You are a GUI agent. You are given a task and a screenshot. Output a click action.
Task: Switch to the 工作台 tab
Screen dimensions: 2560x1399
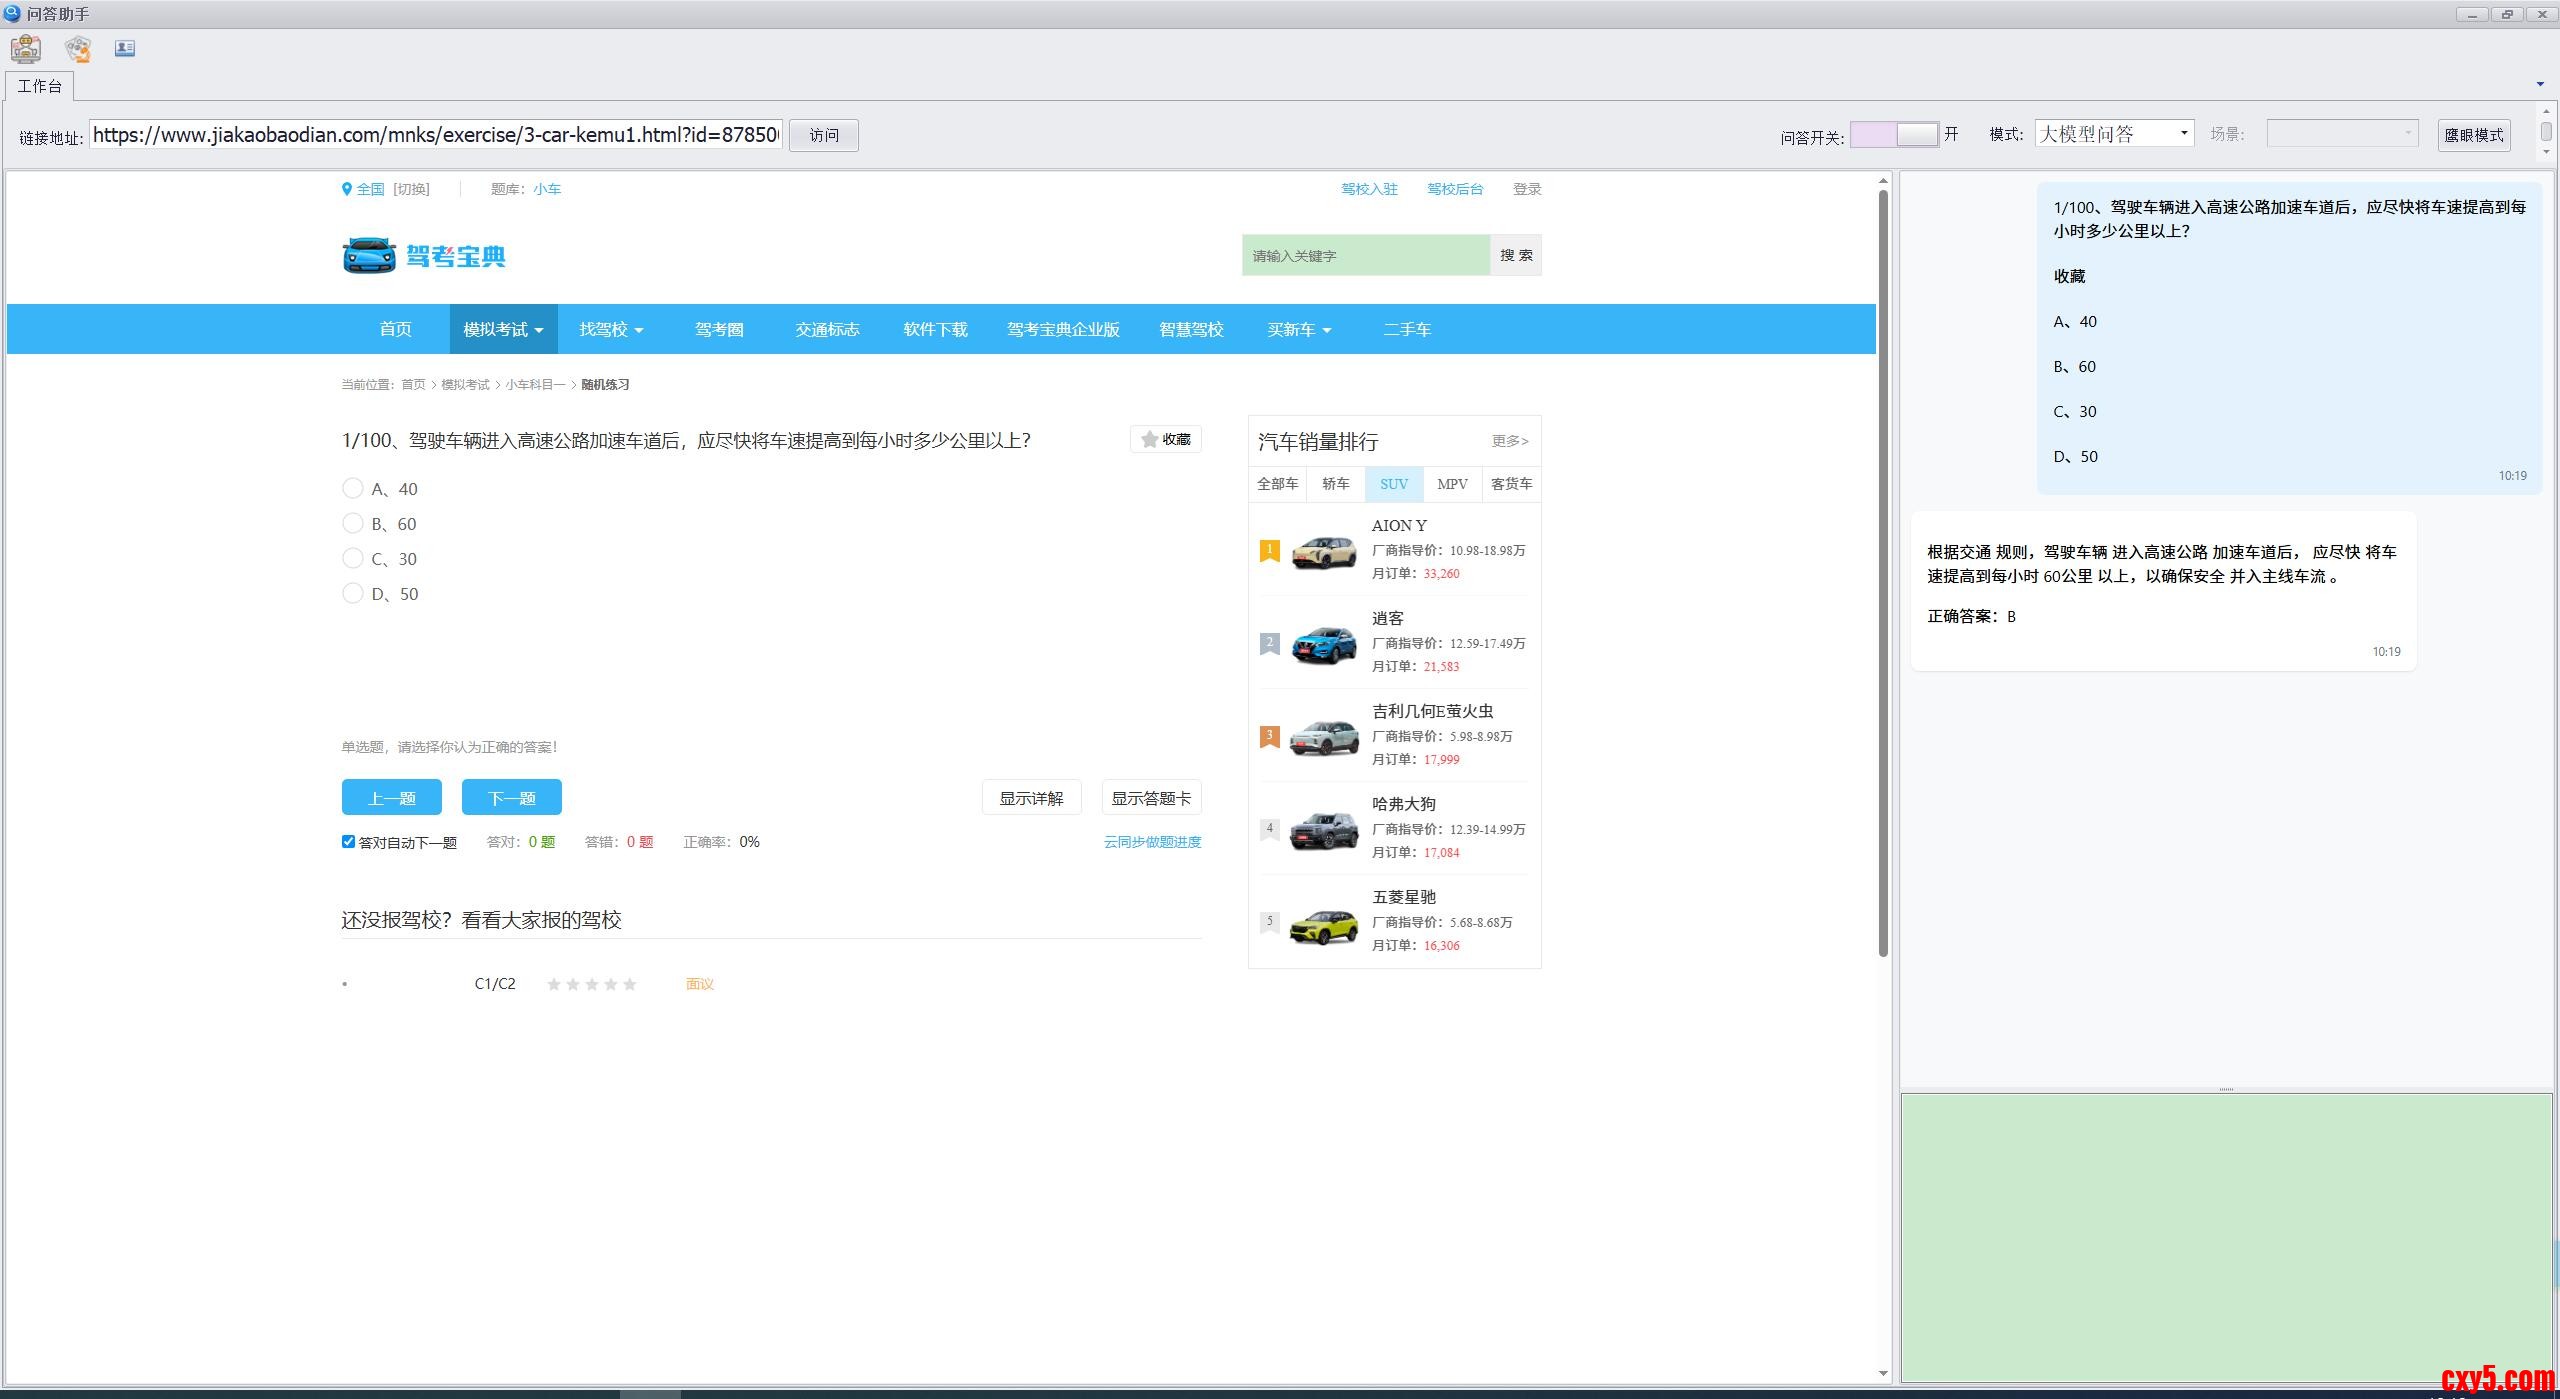point(40,86)
